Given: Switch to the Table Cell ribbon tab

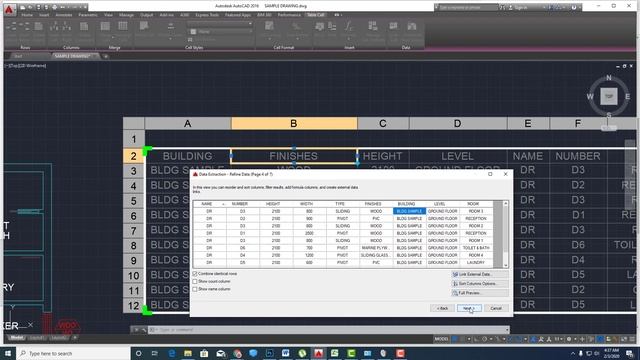Looking at the screenshot, I should point(315,15).
